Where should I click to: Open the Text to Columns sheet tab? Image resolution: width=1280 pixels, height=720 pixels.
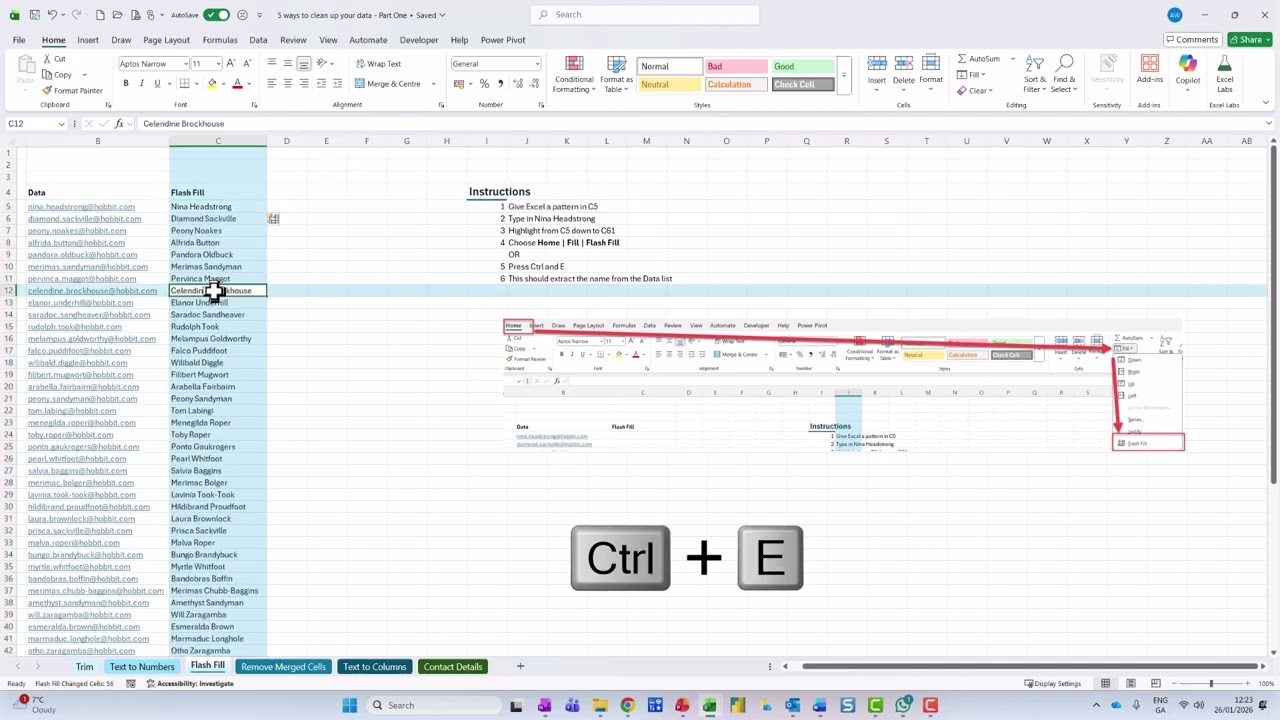tap(374, 666)
